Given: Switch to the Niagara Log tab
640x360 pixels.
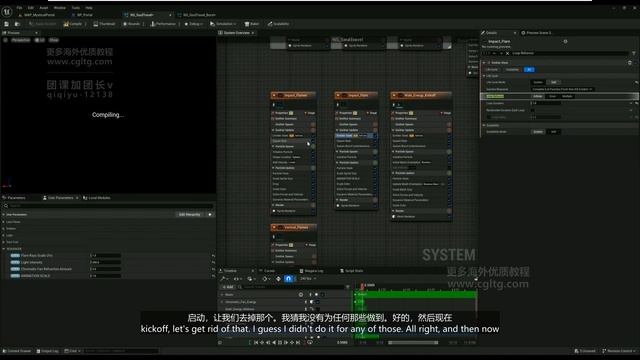Looking at the screenshot, I should [312, 271].
